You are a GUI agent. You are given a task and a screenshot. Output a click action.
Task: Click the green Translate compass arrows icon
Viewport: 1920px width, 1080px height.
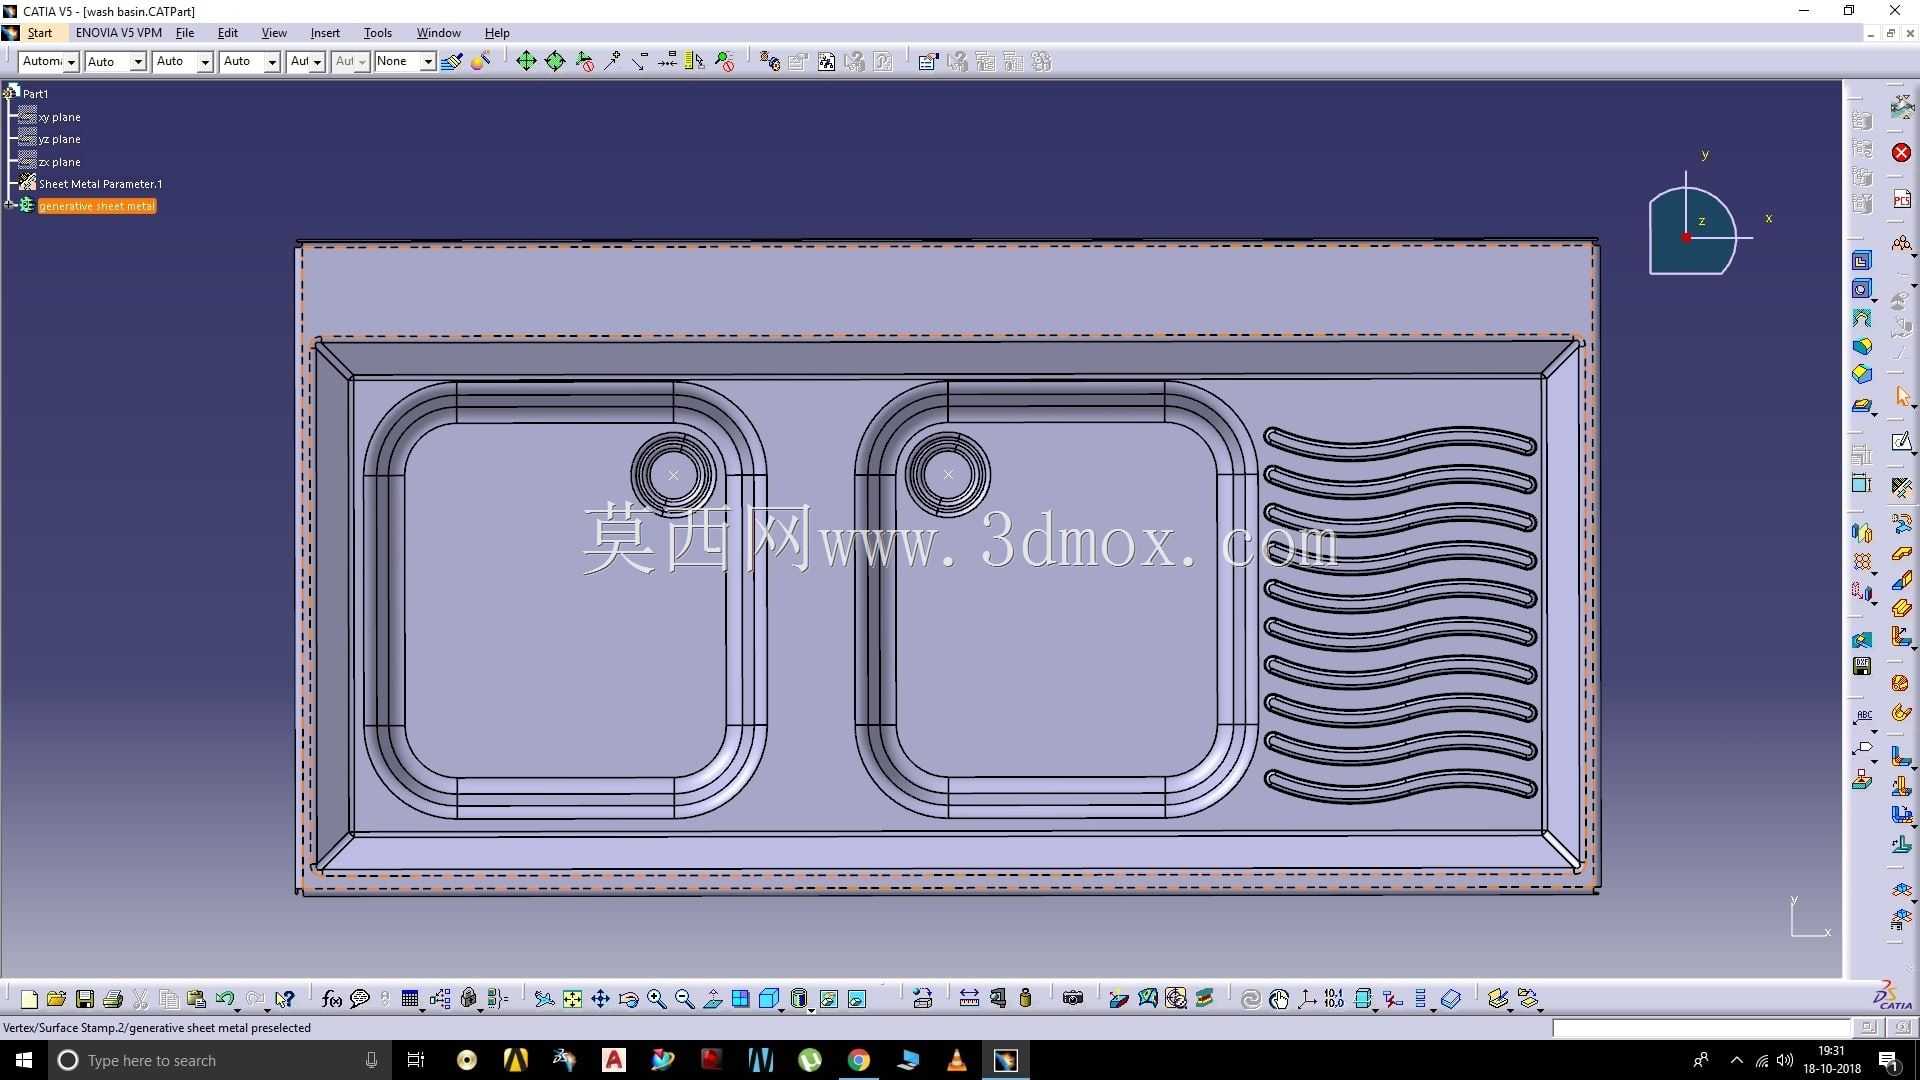526,62
